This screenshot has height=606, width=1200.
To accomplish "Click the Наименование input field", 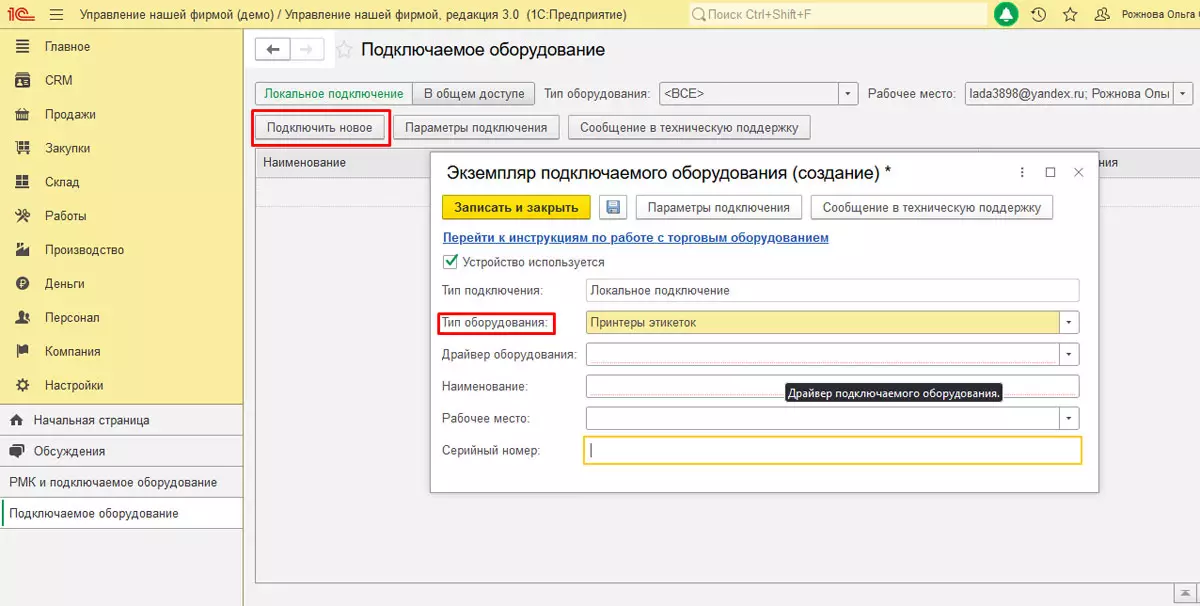I will click(832, 386).
